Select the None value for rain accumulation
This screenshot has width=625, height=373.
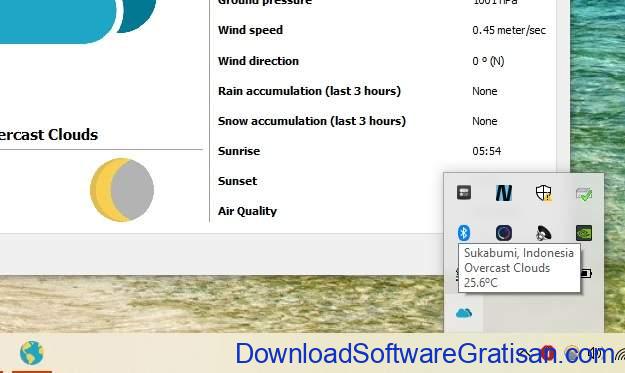pyautogui.click(x=485, y=91)
